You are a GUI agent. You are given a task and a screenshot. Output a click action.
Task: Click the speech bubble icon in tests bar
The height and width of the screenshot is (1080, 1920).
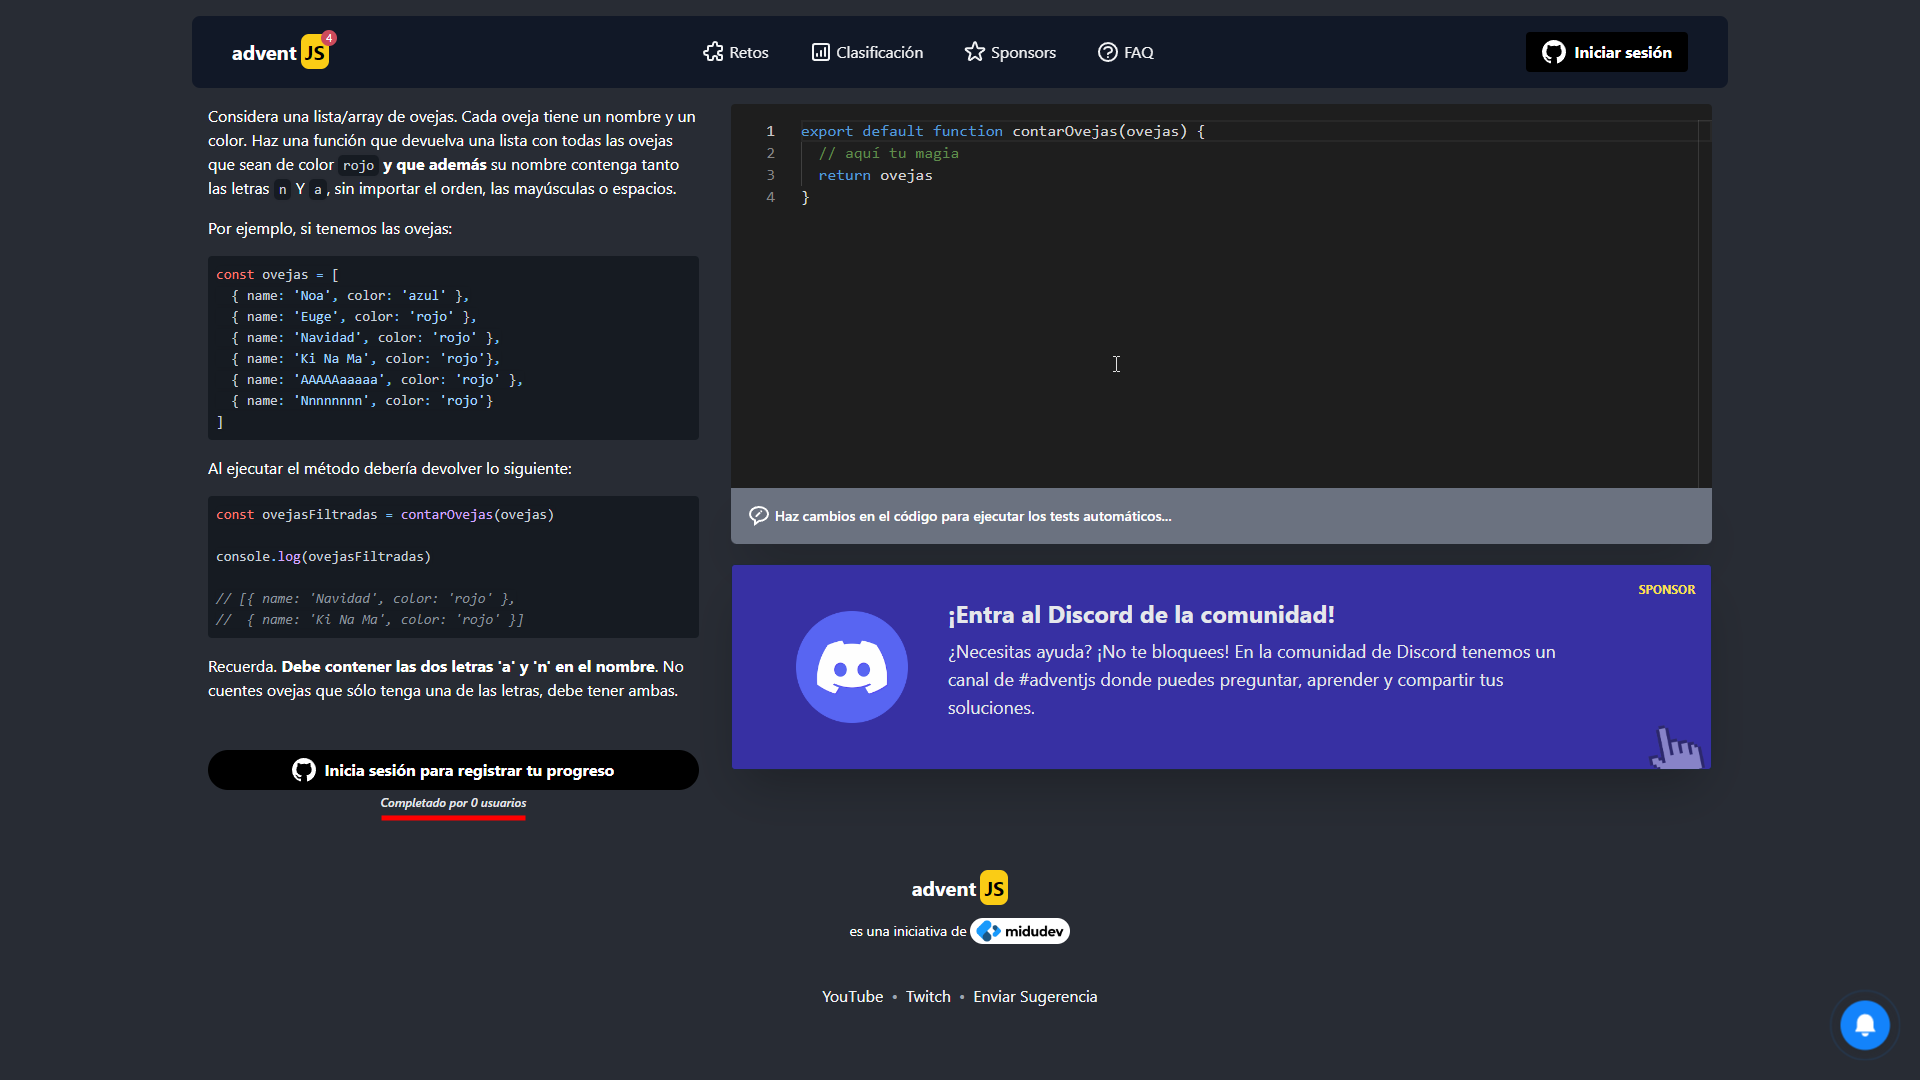coord(759,516)
